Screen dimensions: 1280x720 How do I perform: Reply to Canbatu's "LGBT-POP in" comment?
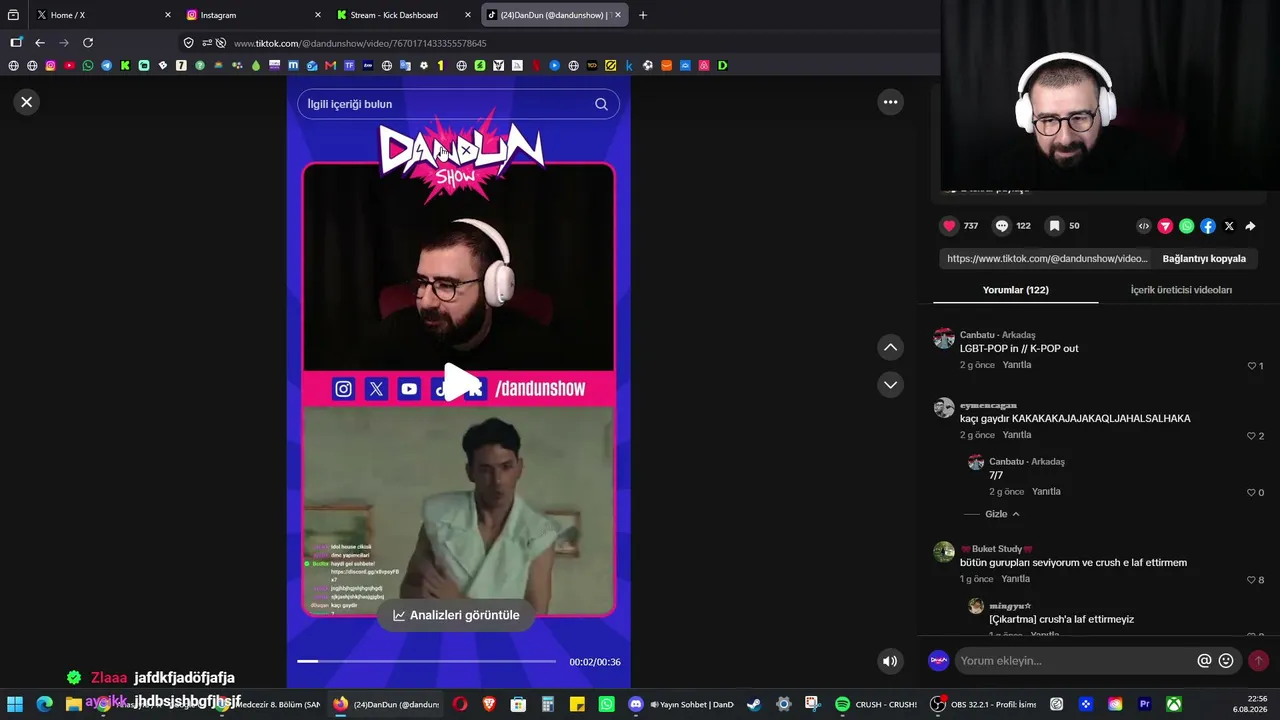coord(1017,365)
